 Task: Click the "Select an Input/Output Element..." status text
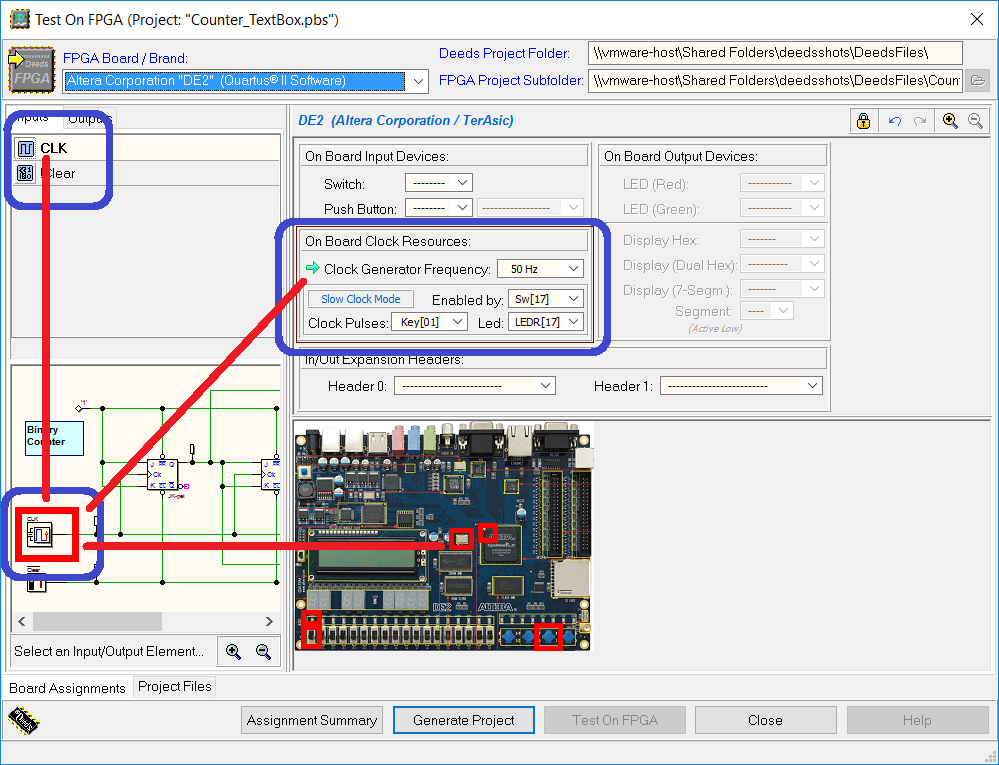click(x=109, y=651)
